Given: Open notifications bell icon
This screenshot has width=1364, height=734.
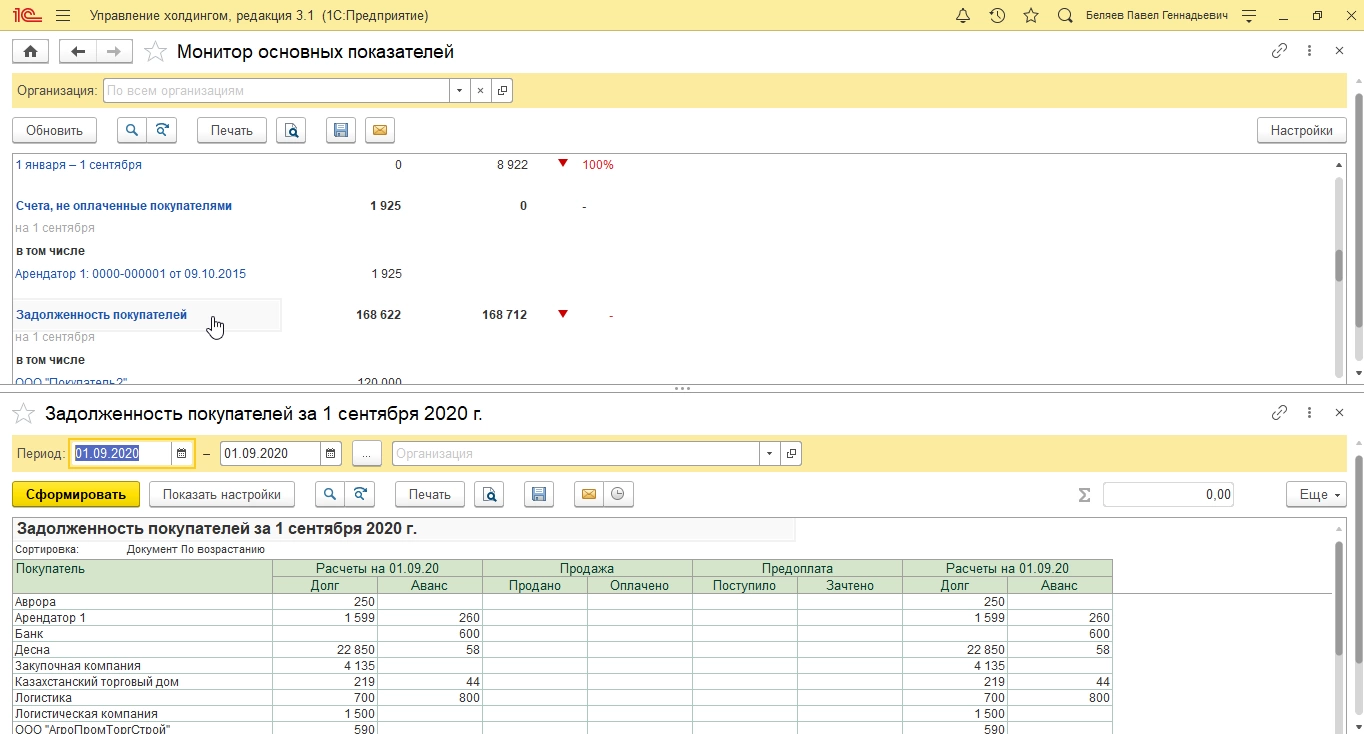Looking at the screenshot, I should (963, 16).
